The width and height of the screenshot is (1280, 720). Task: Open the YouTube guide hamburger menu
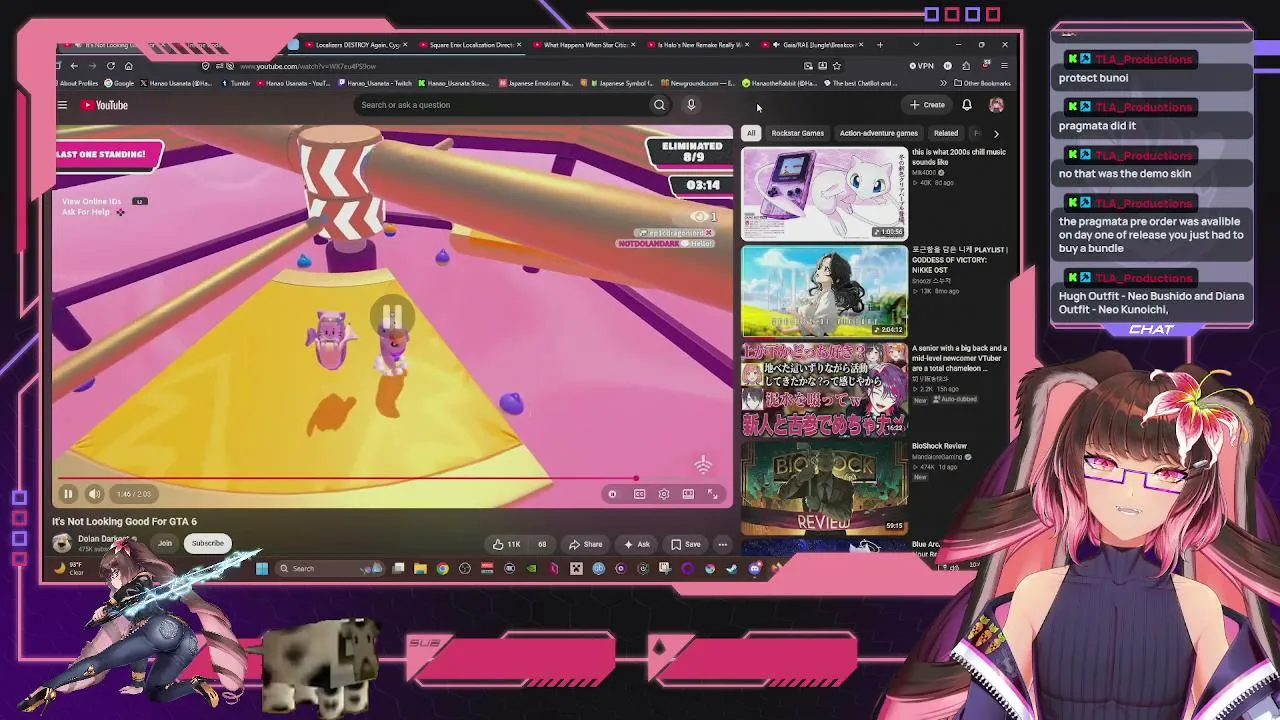62,105
